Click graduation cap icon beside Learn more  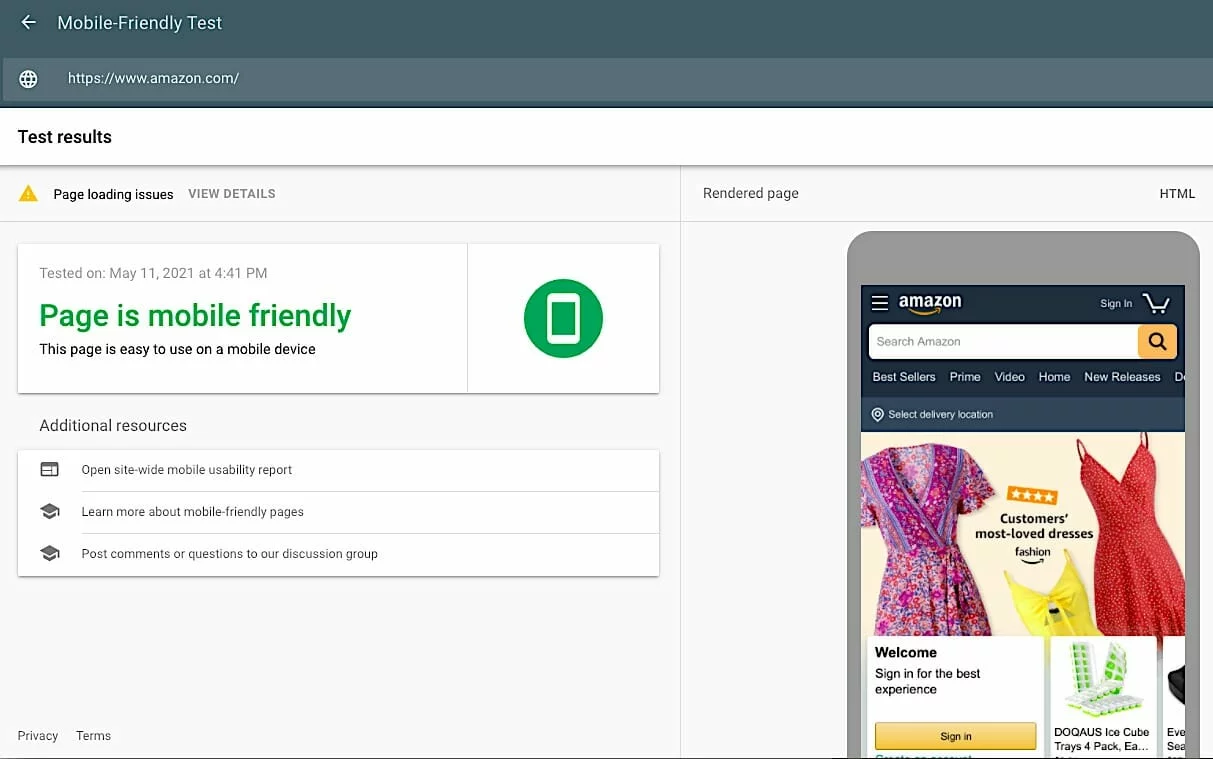[49, 511]
